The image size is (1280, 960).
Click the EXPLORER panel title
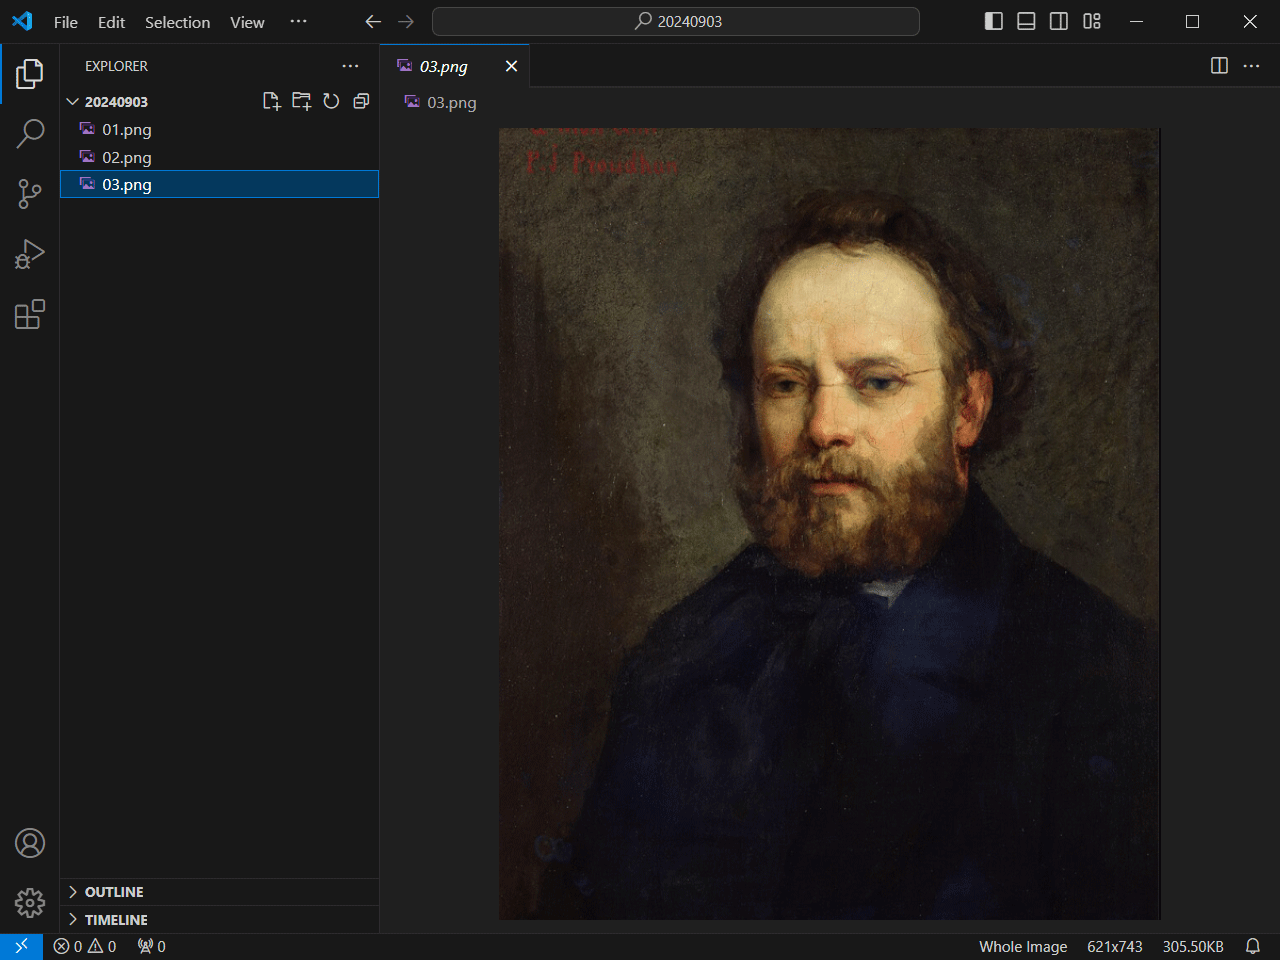point(116,66)
